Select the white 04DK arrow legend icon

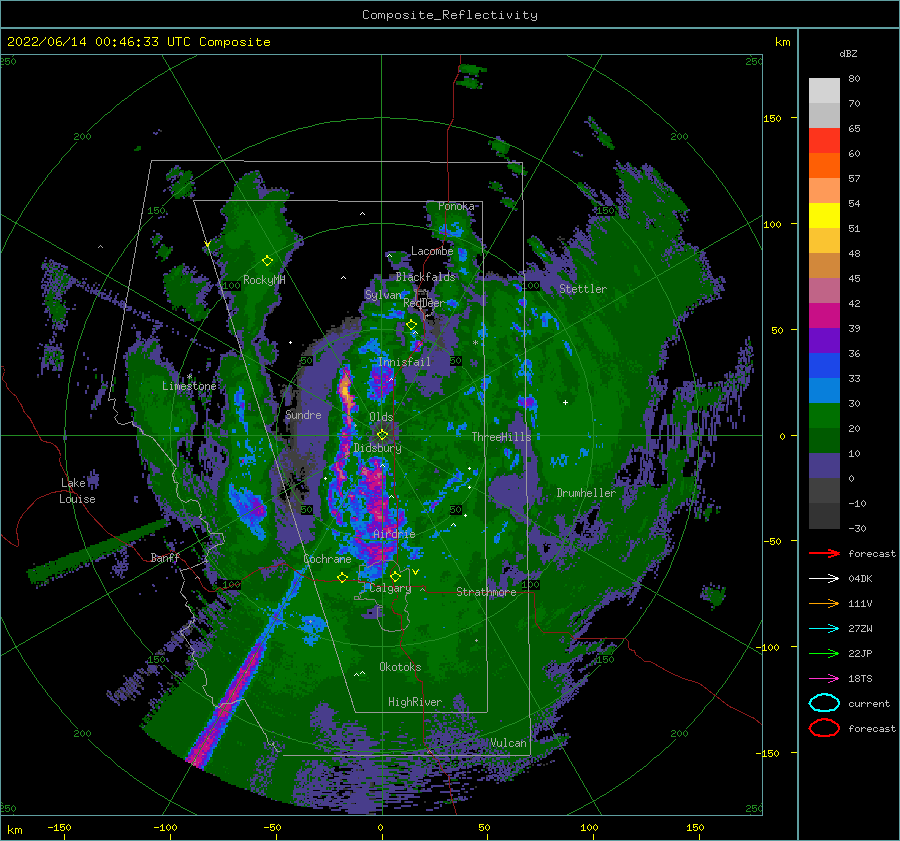[824, 578]
